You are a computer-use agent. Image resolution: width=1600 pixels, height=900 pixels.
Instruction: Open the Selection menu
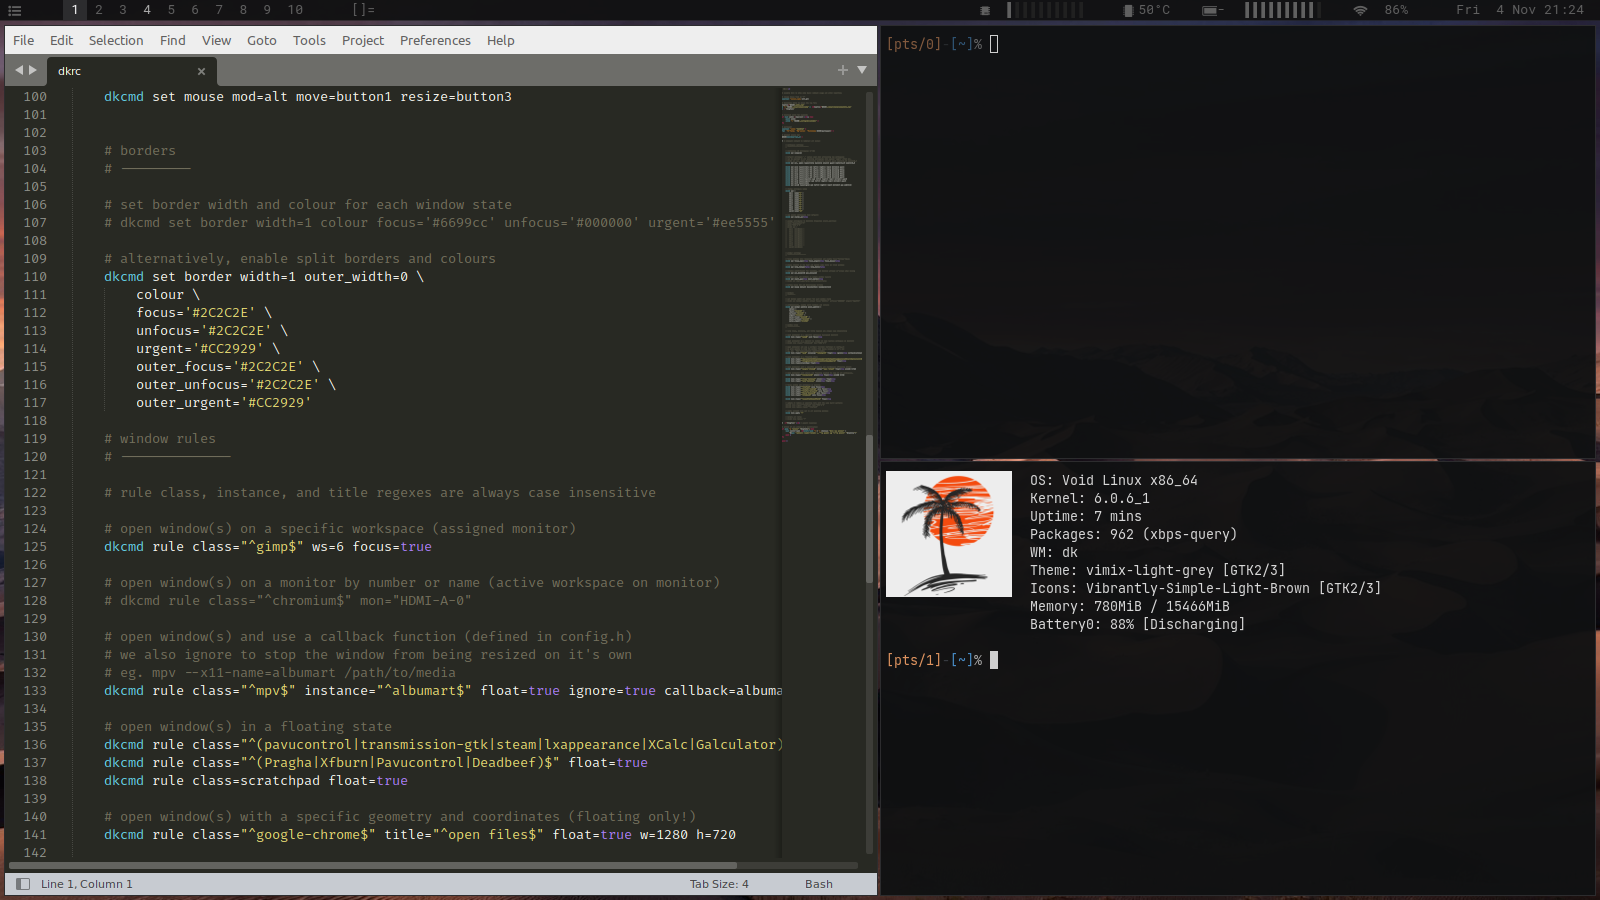pos(116,41)
